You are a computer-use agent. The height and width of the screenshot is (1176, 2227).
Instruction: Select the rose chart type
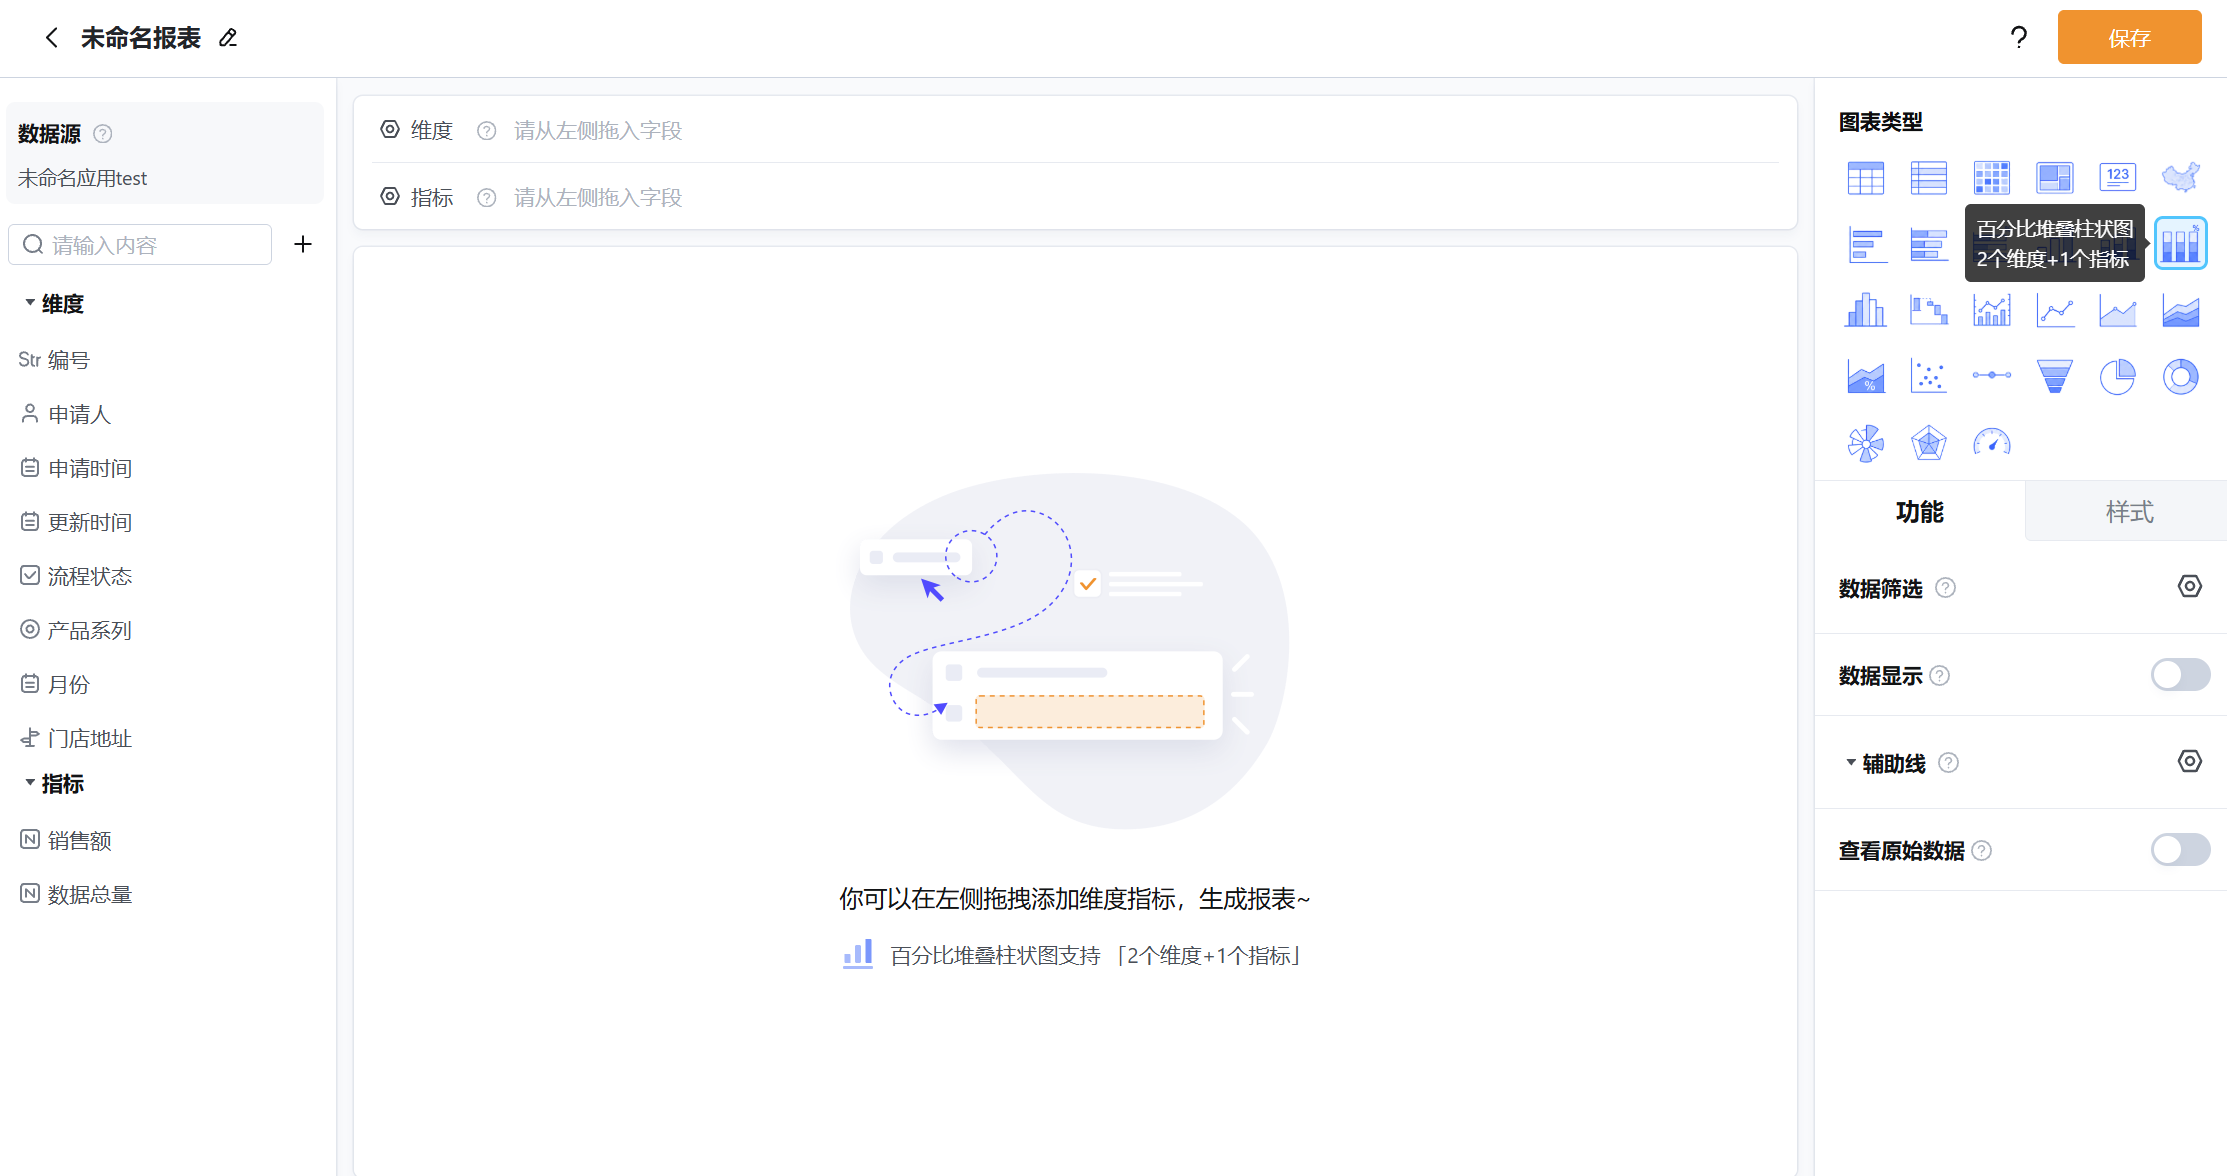click(x=1865, y=443)
